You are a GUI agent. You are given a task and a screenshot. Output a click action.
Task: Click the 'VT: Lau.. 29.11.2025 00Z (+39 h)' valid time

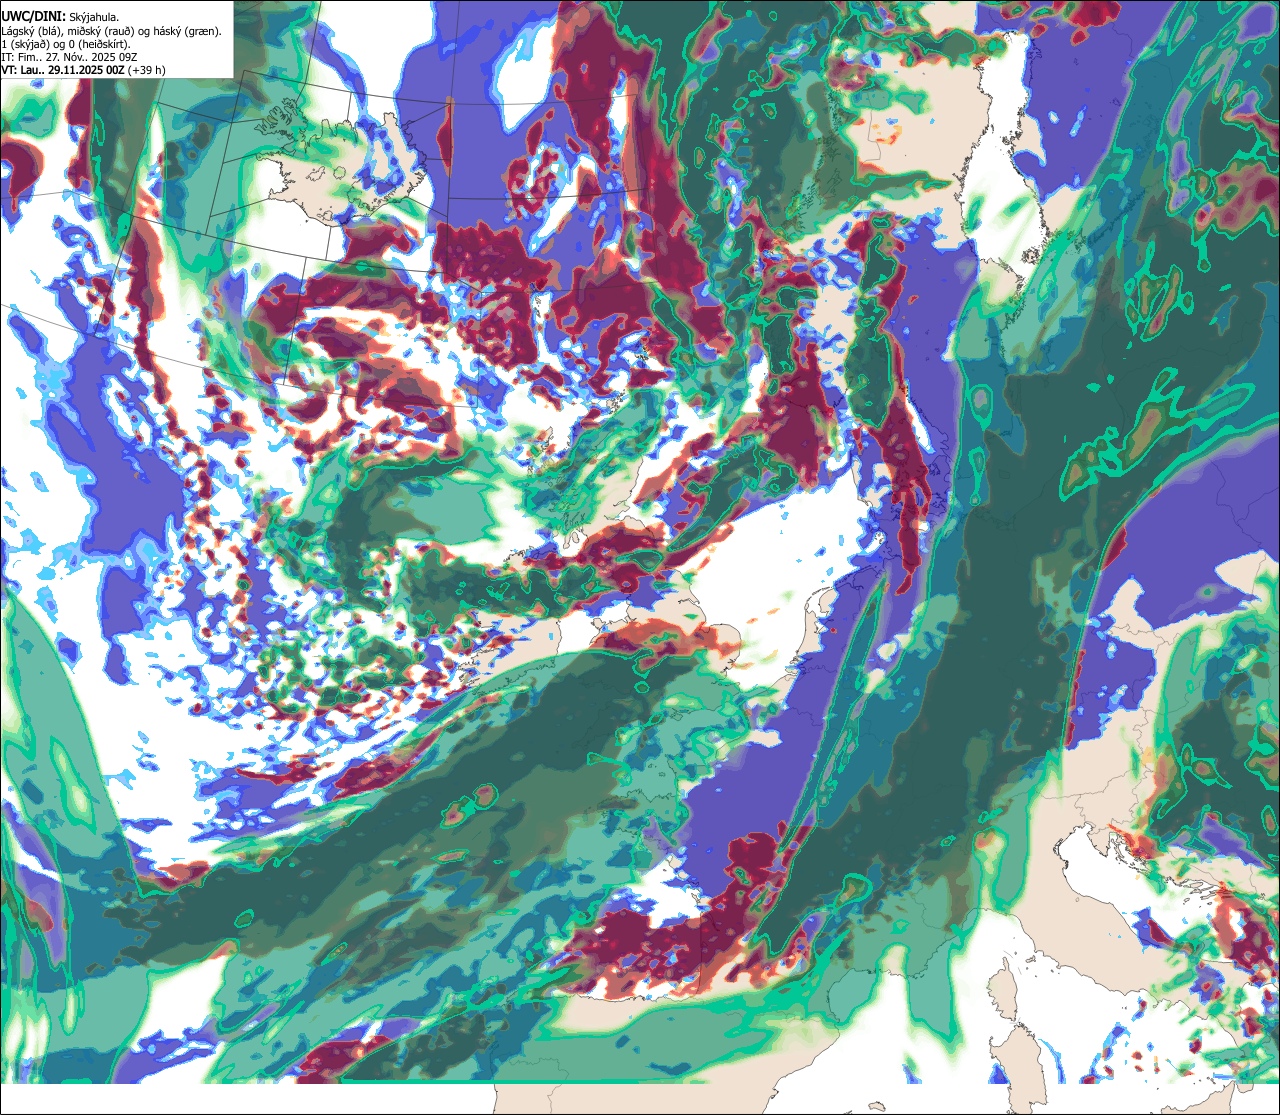pyautogui.click(x=84, y=70)
